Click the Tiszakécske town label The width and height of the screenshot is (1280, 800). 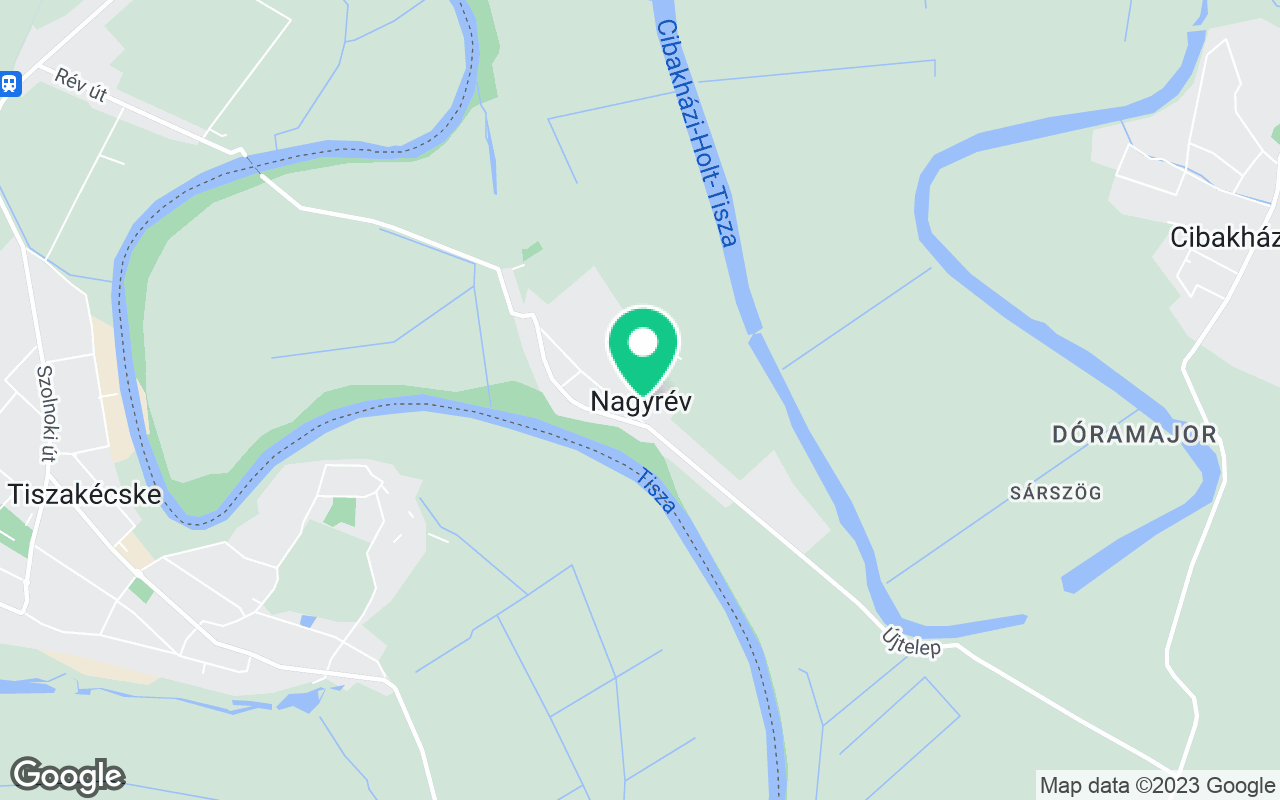pyautogui.click(x=84, y=494)
